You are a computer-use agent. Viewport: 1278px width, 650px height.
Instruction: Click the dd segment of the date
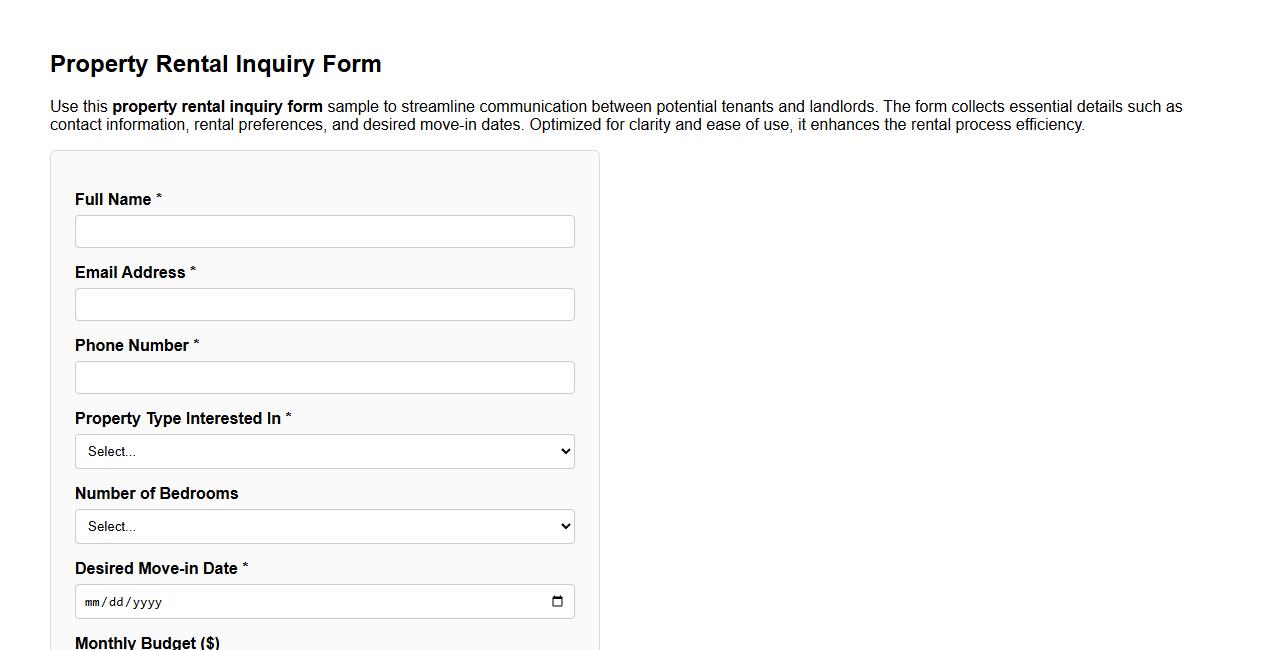[117, 602]
